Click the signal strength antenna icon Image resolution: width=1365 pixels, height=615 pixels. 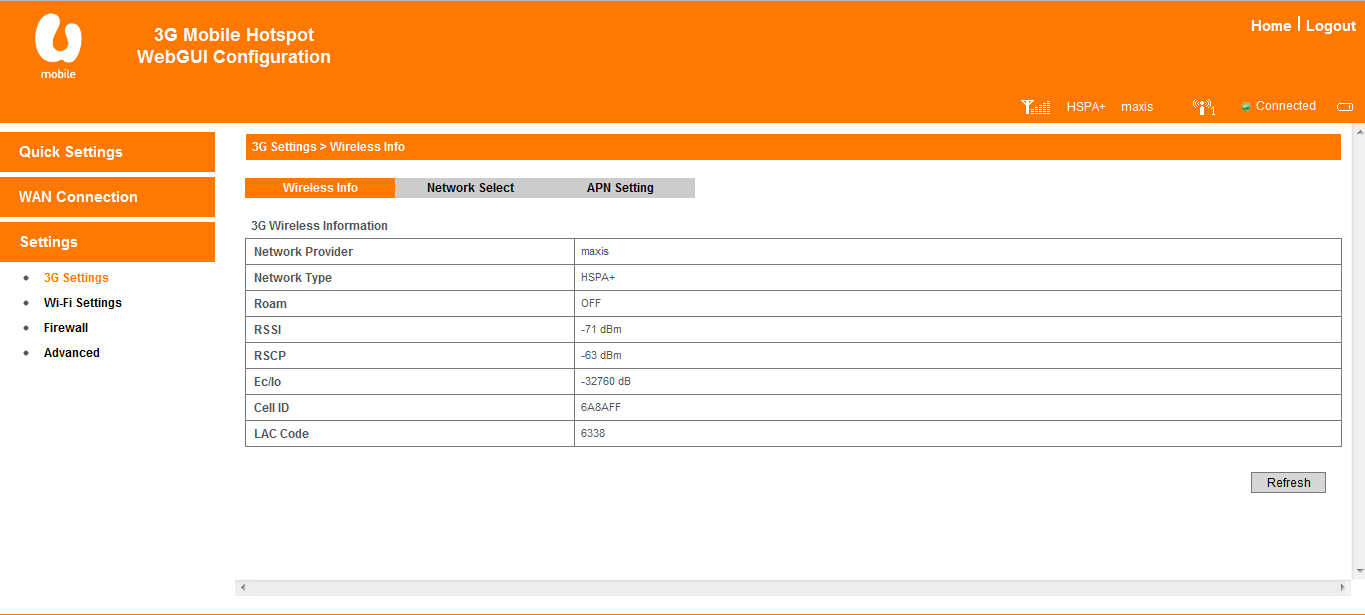1035,107
